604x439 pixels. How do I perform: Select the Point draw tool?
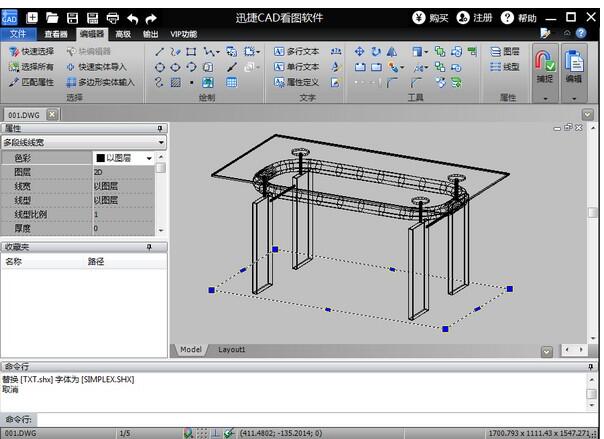pos(191,82)
